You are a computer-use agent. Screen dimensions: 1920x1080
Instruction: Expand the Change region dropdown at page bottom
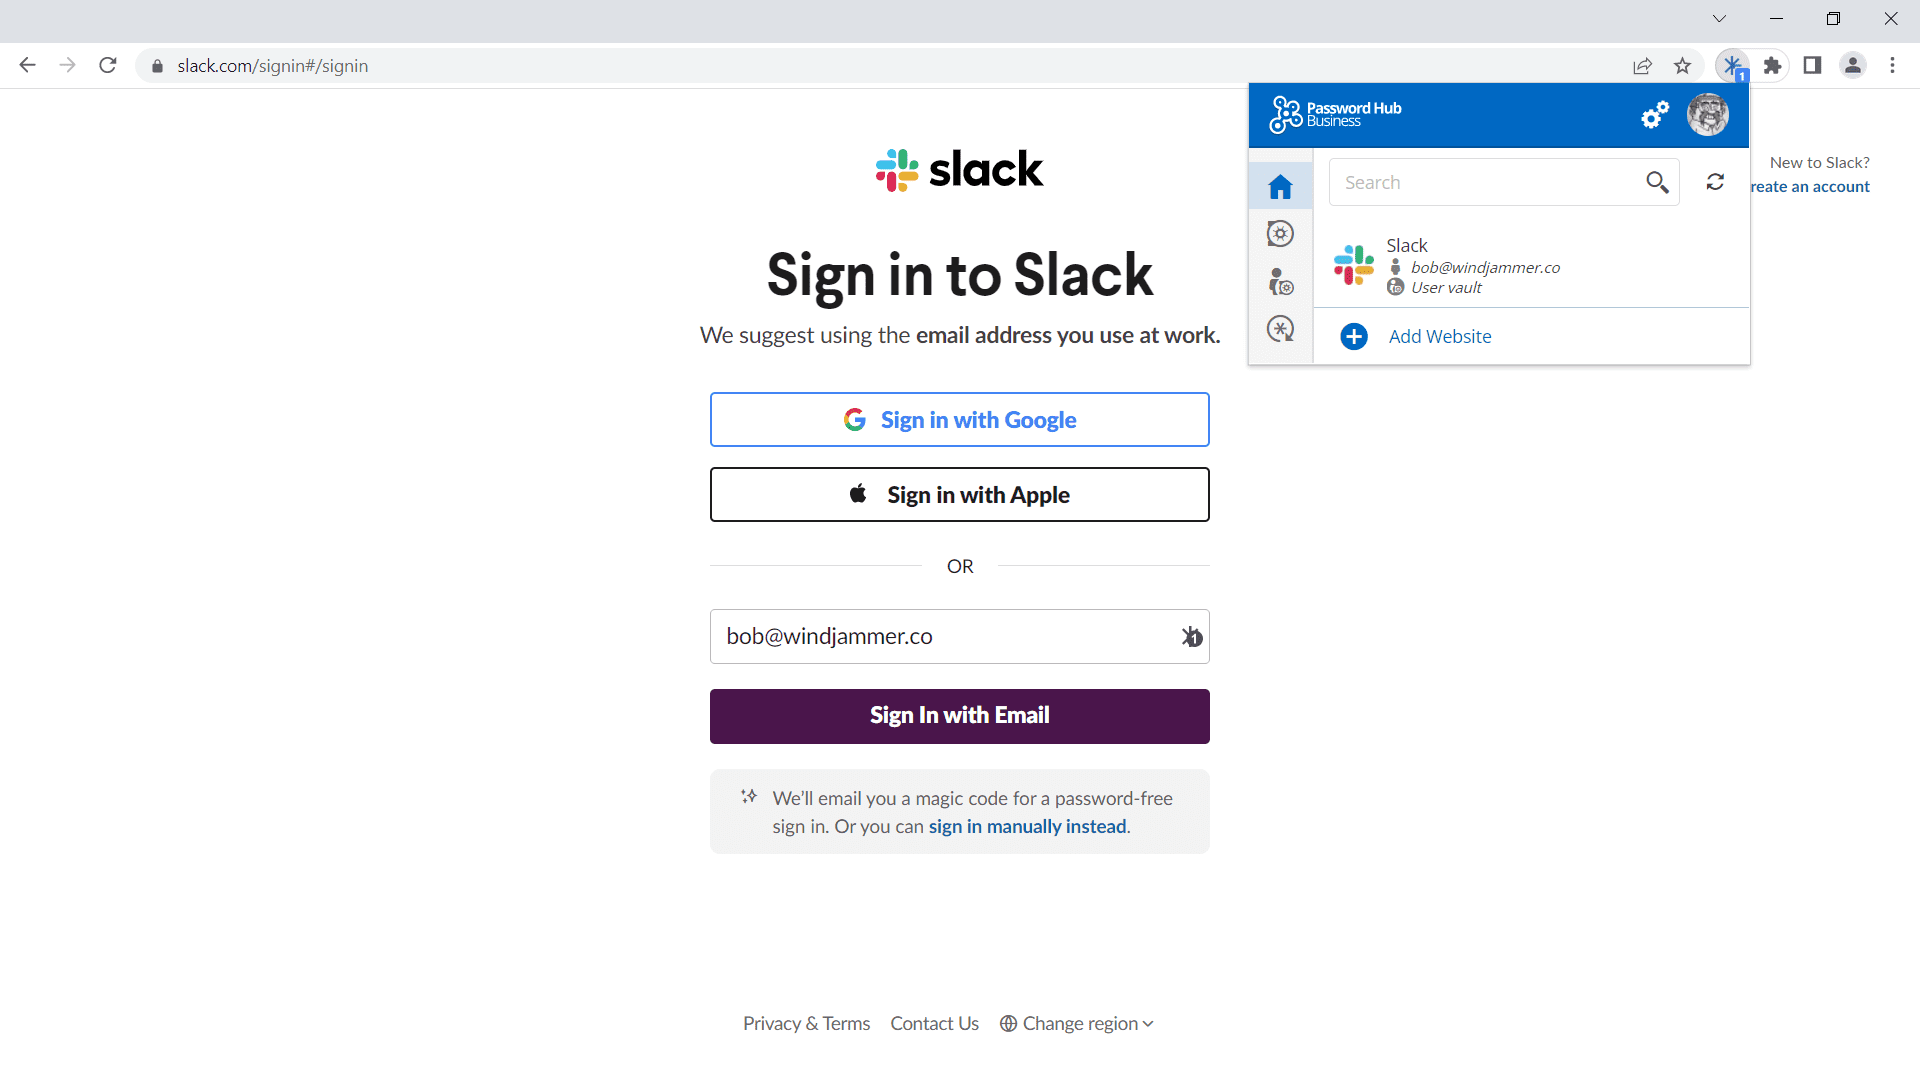point(1080,1023)
